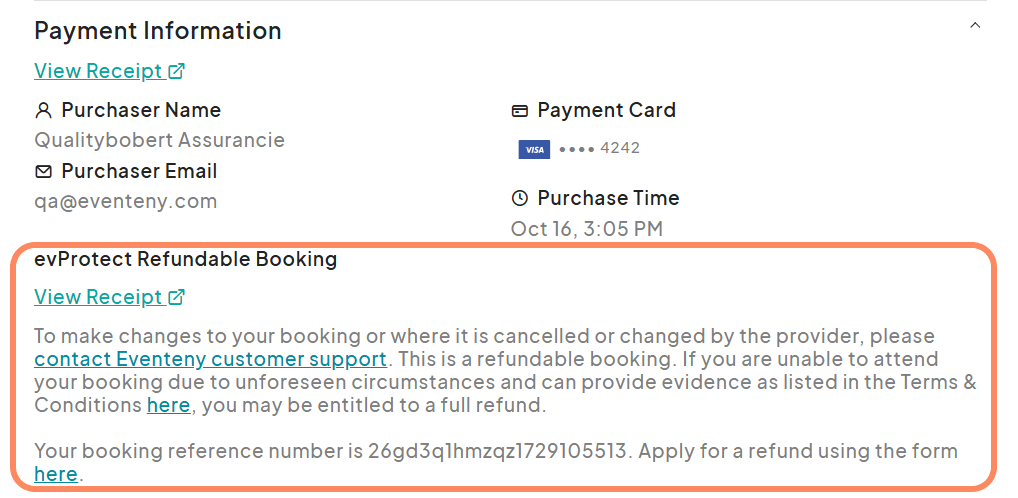Open Terms & Conditions "here" link
1018x498 pixels.
[x=168, y=405]
